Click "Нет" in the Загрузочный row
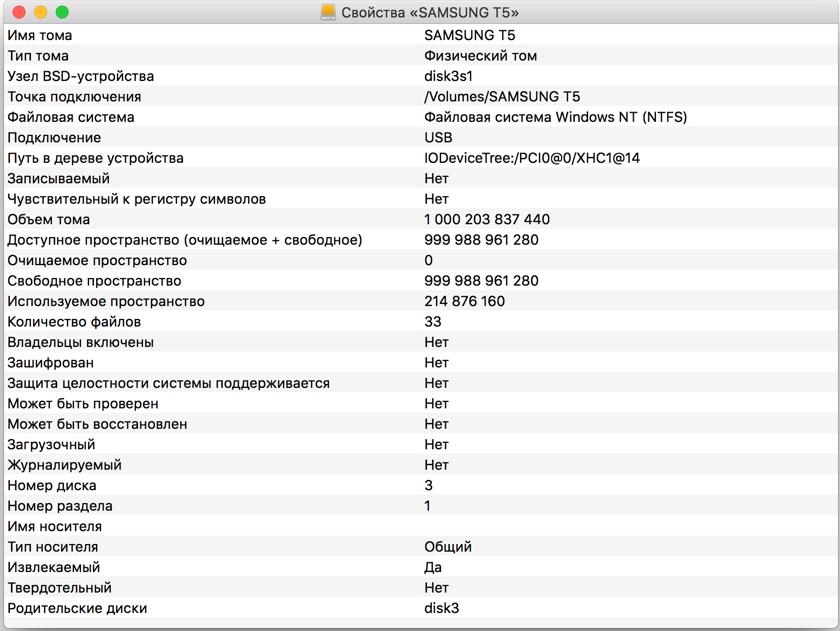 point(436,445)
